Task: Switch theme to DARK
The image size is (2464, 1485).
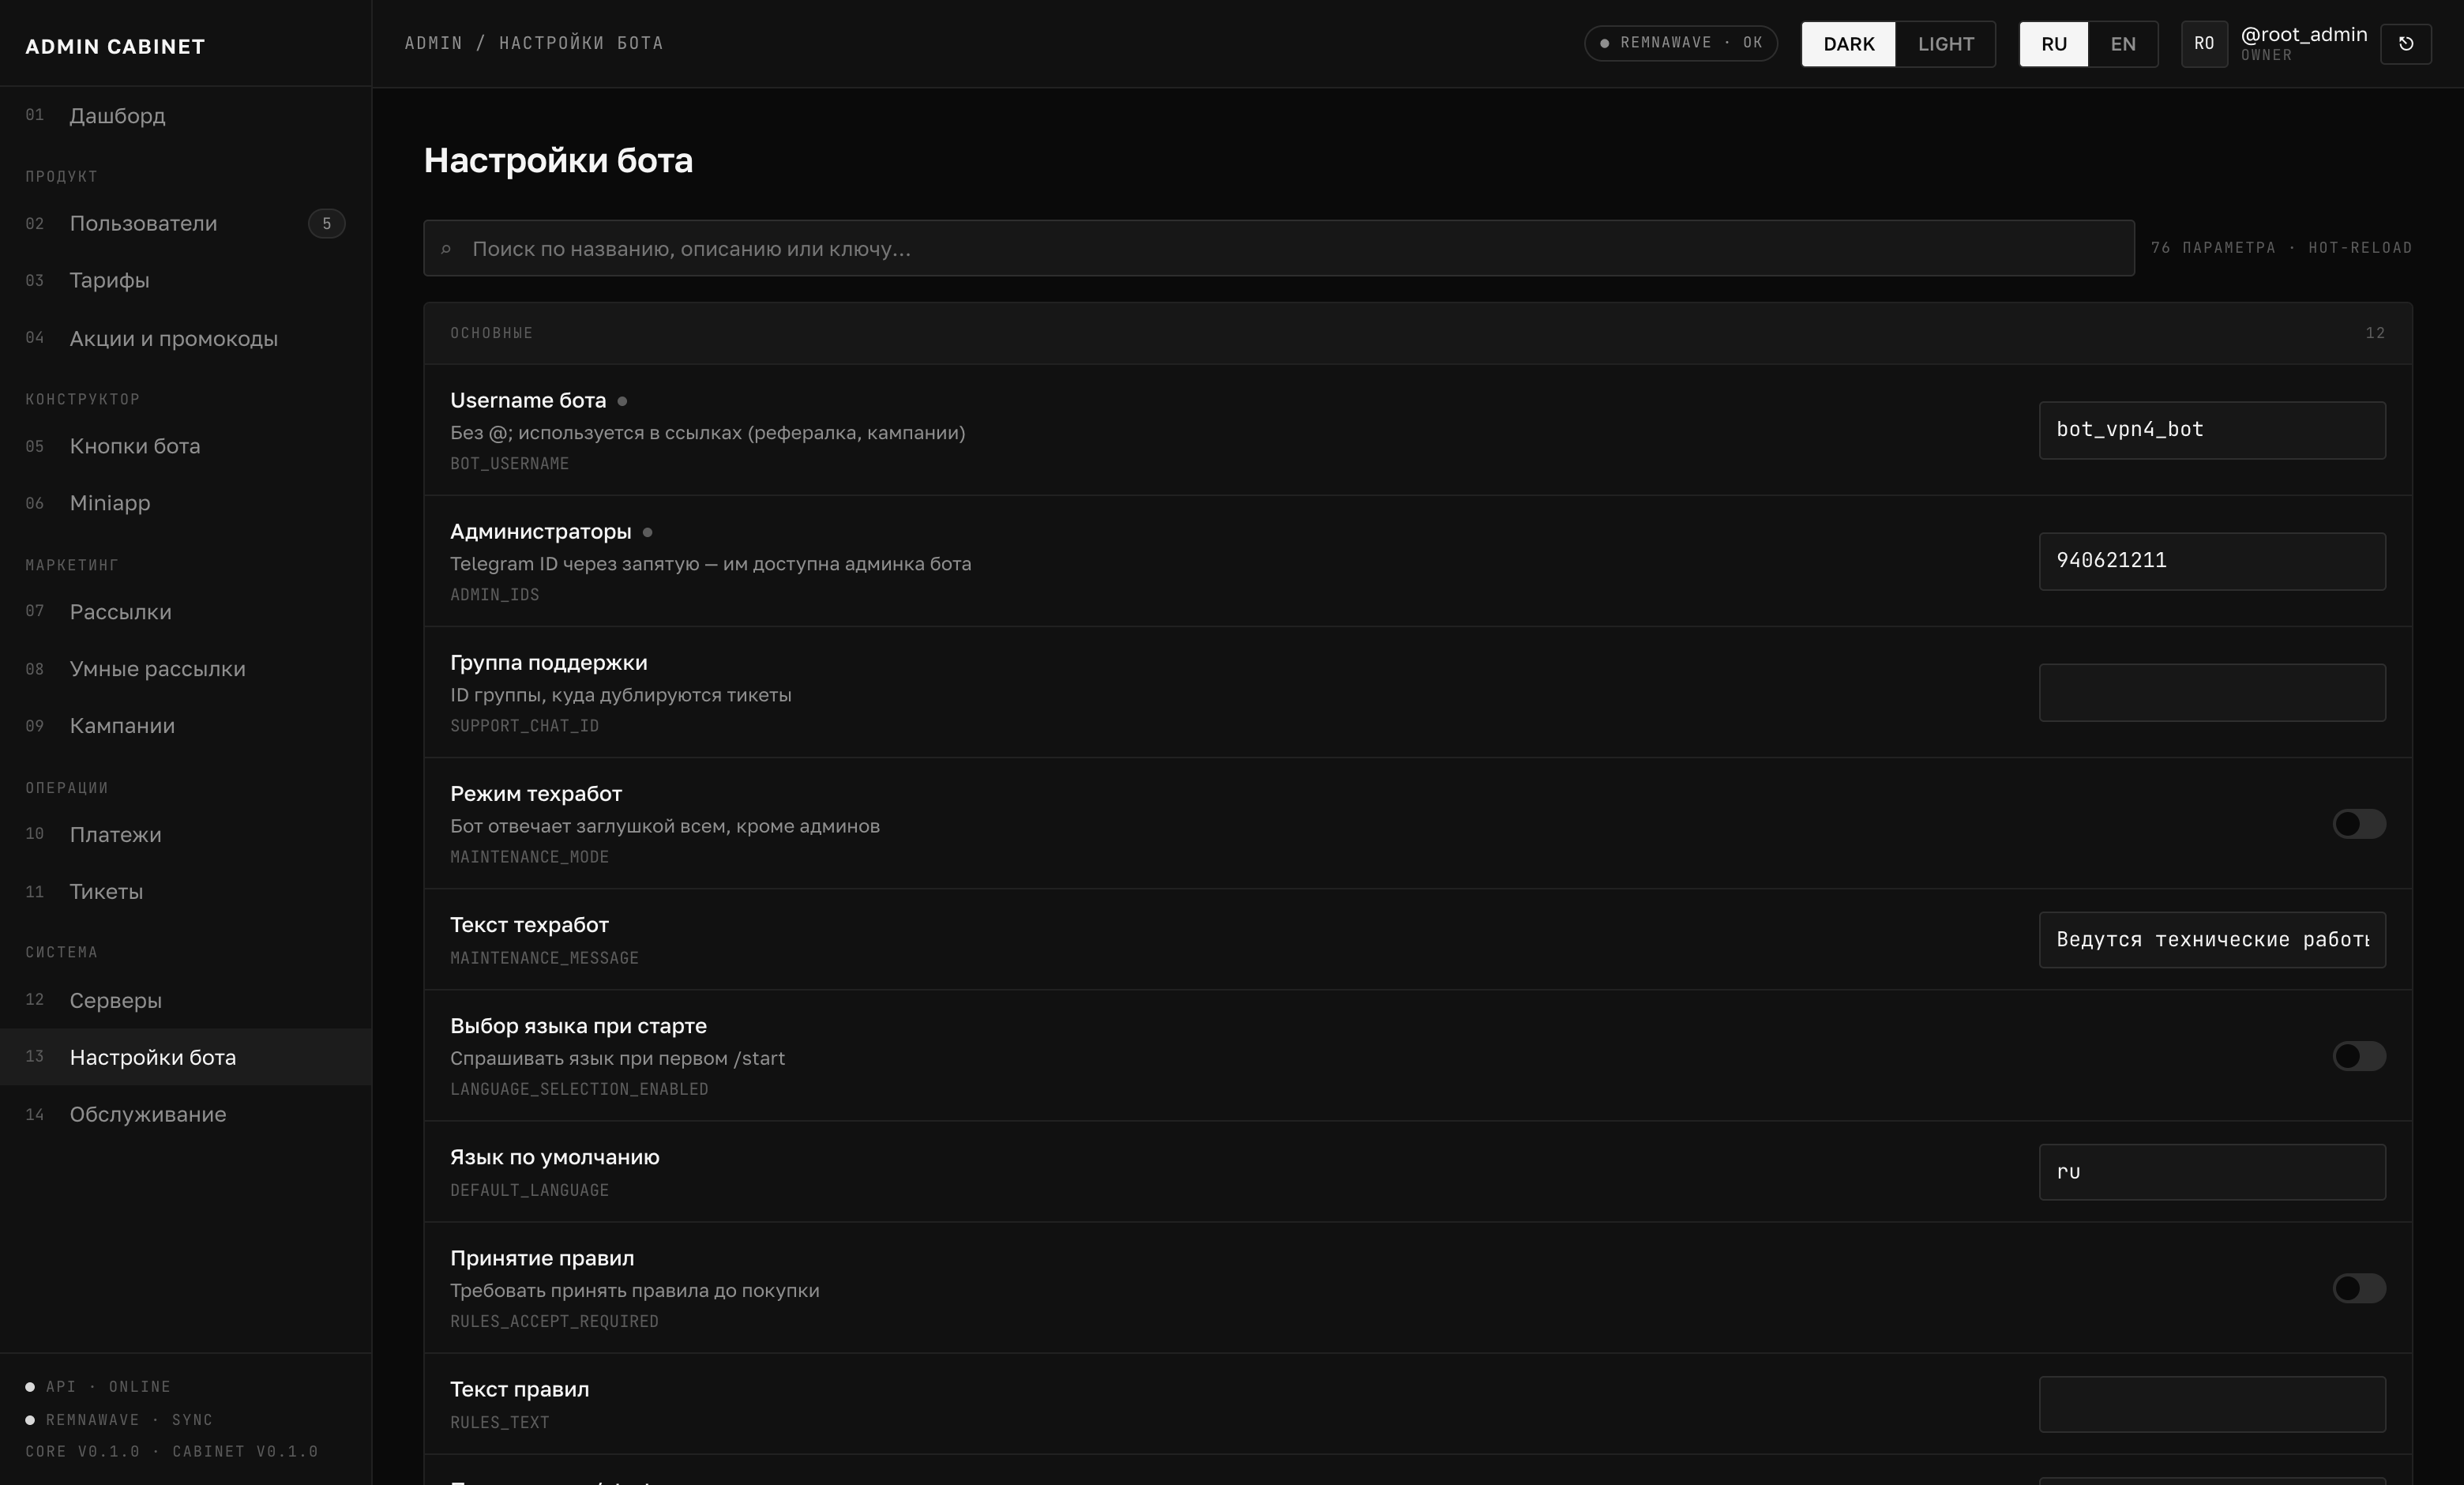Action: [1848, 44]
